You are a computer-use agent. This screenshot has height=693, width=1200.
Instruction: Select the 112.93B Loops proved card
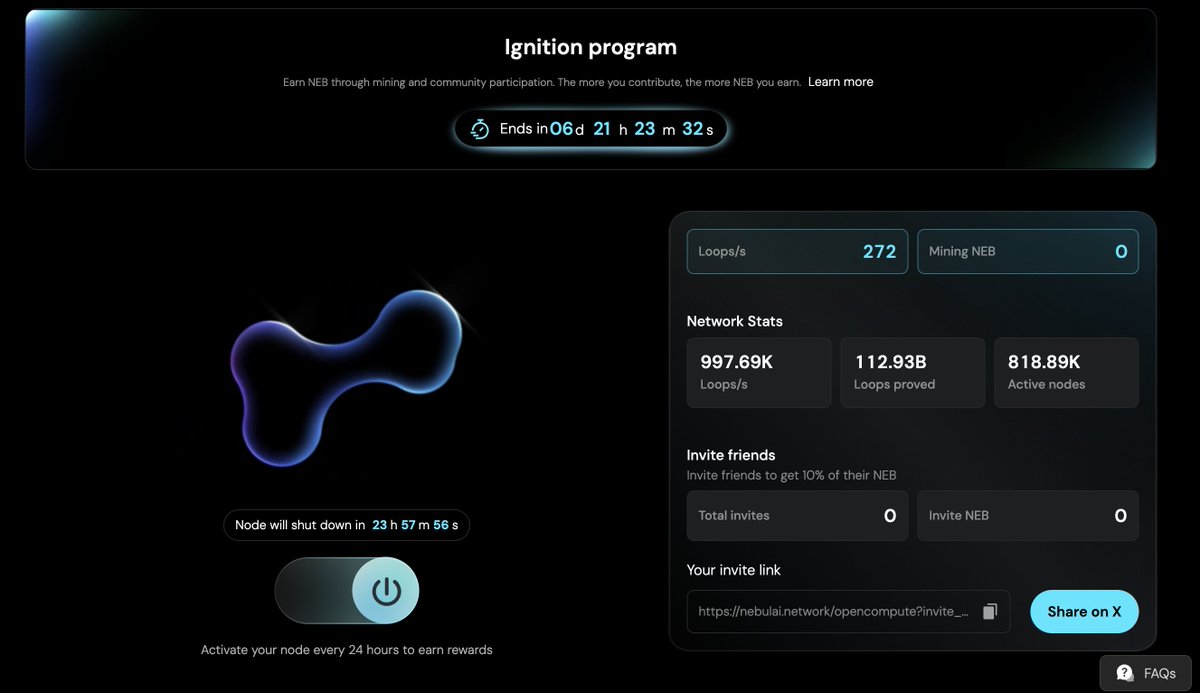(912, 372)
